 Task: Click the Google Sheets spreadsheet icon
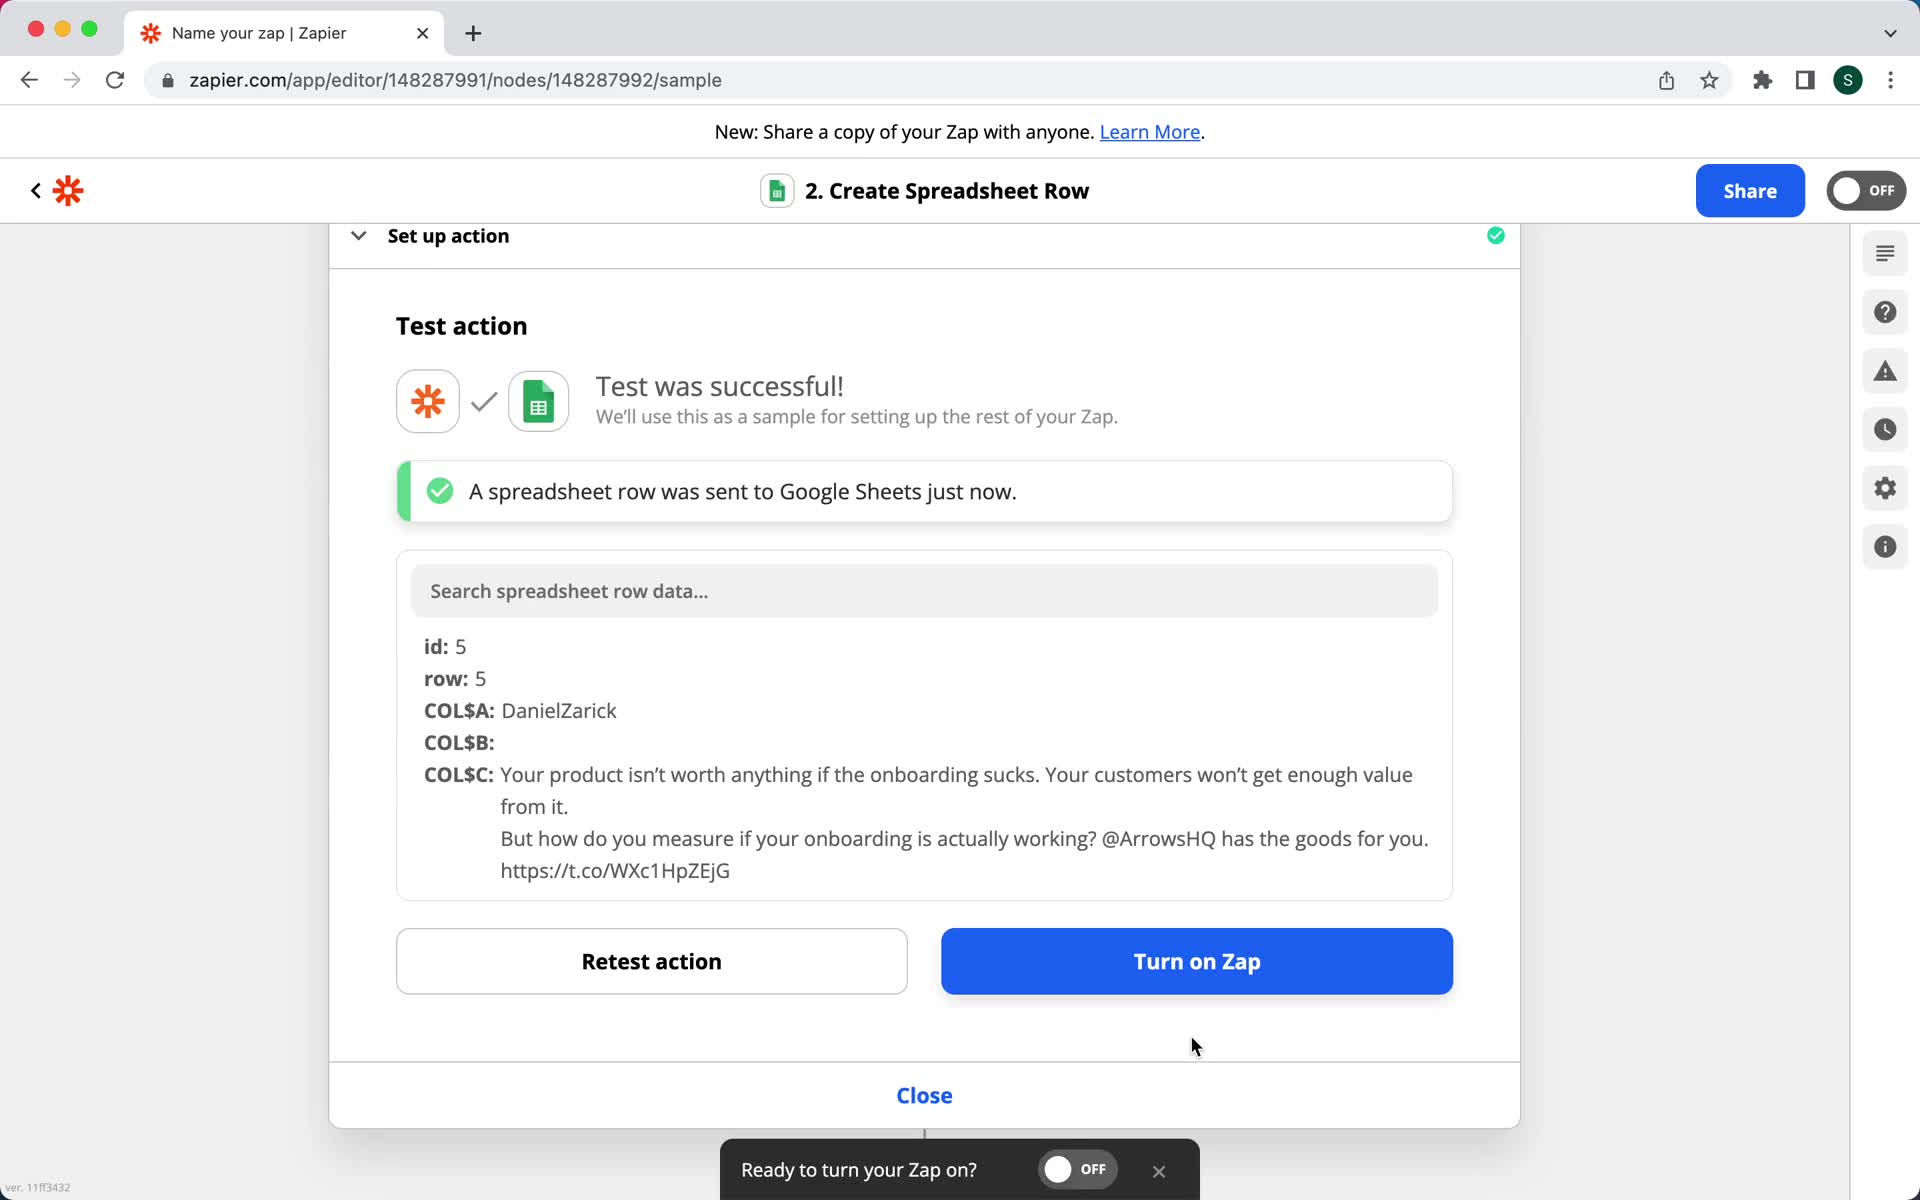point(539,400)
